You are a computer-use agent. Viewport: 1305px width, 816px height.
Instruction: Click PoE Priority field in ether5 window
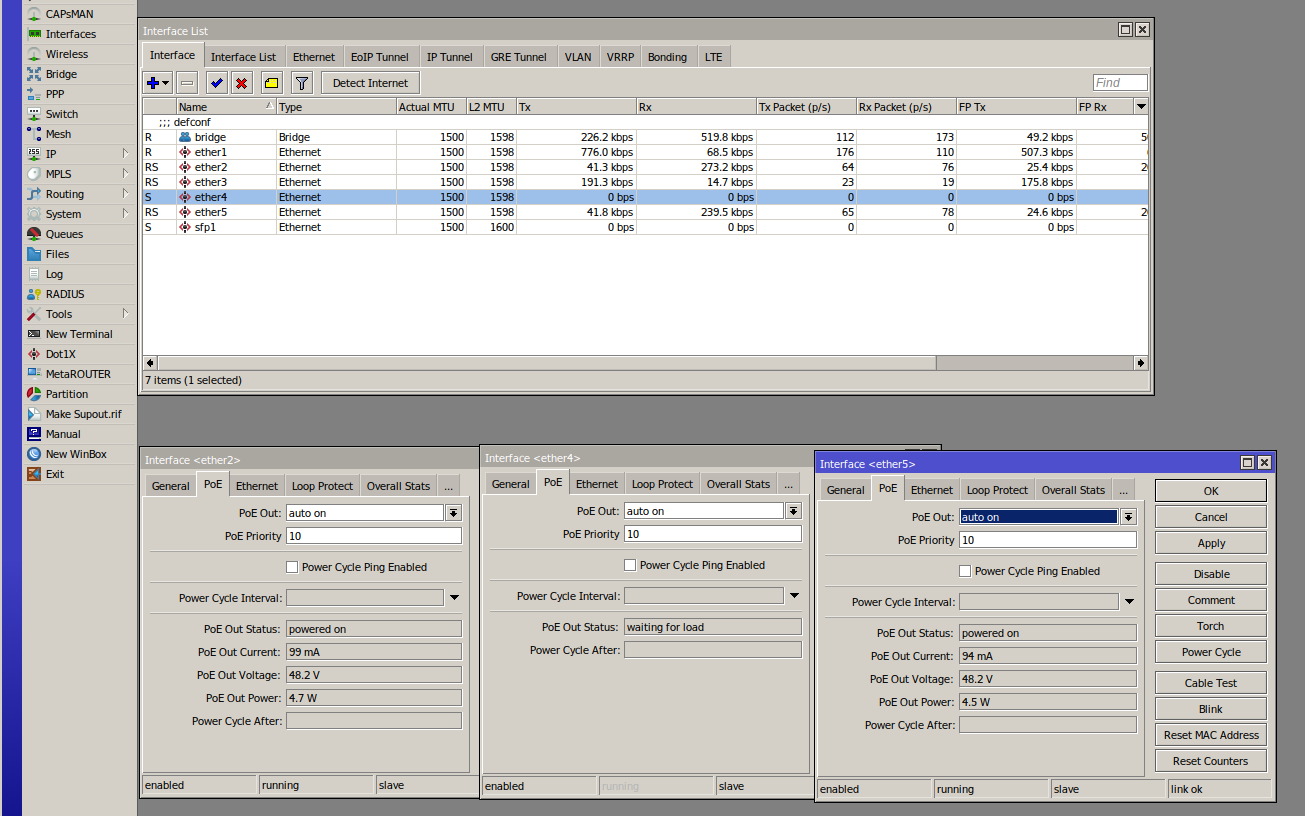tap(1047, 540)
